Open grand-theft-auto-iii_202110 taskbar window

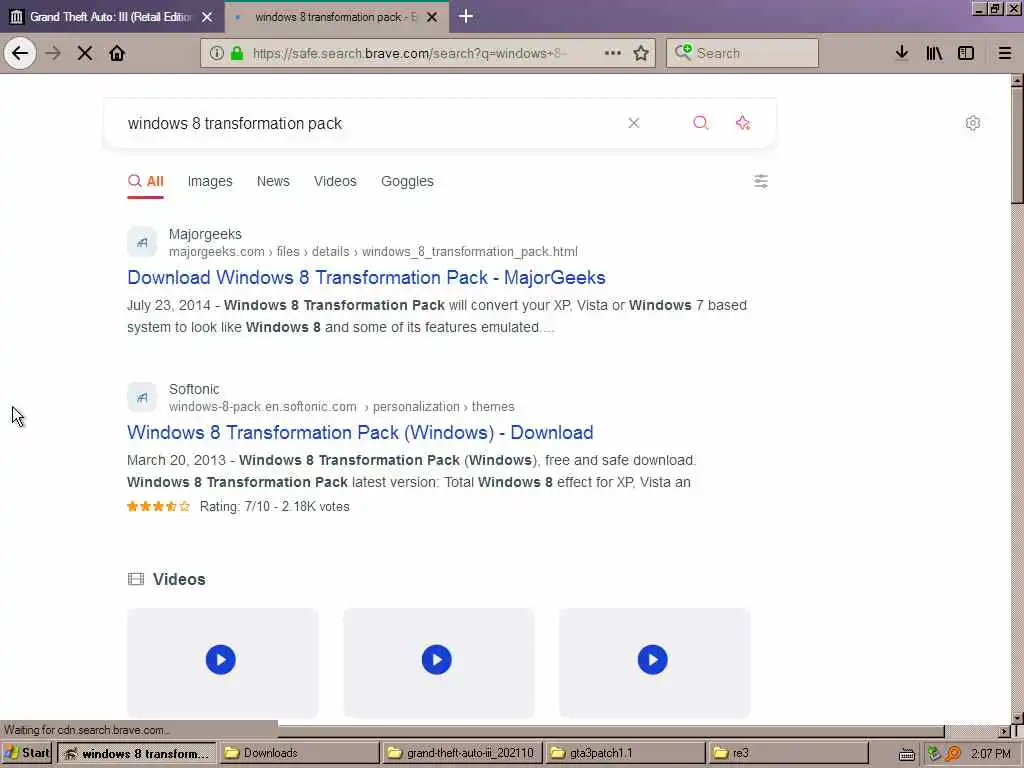462,753
